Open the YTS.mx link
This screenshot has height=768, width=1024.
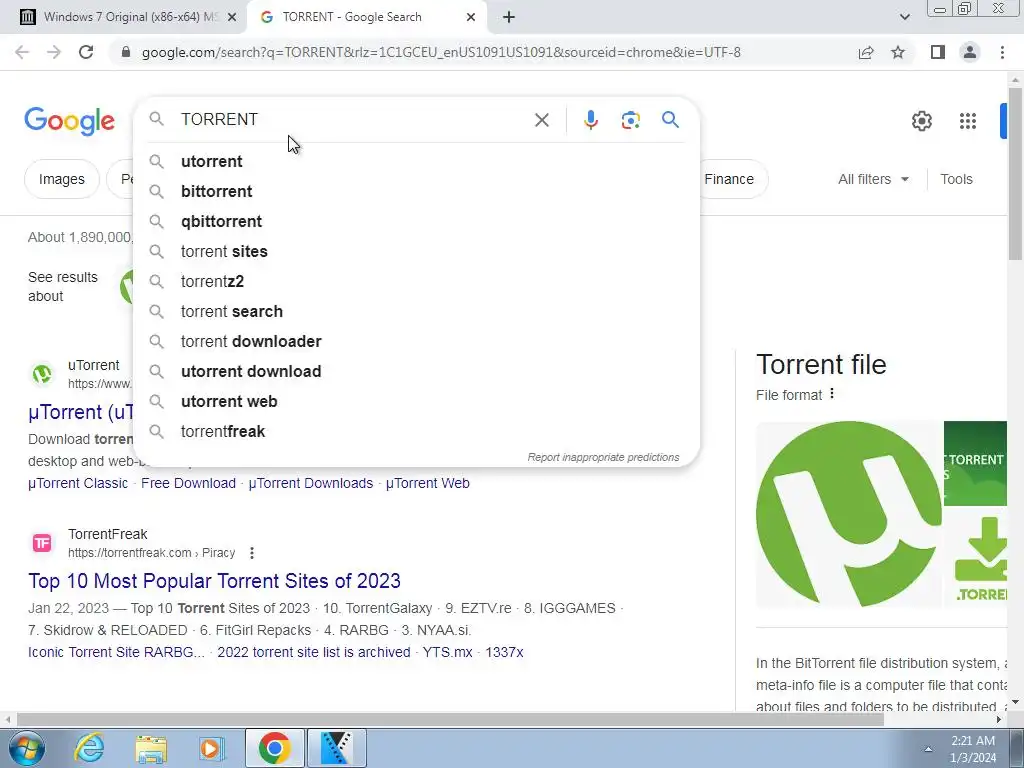pos(447,652)
